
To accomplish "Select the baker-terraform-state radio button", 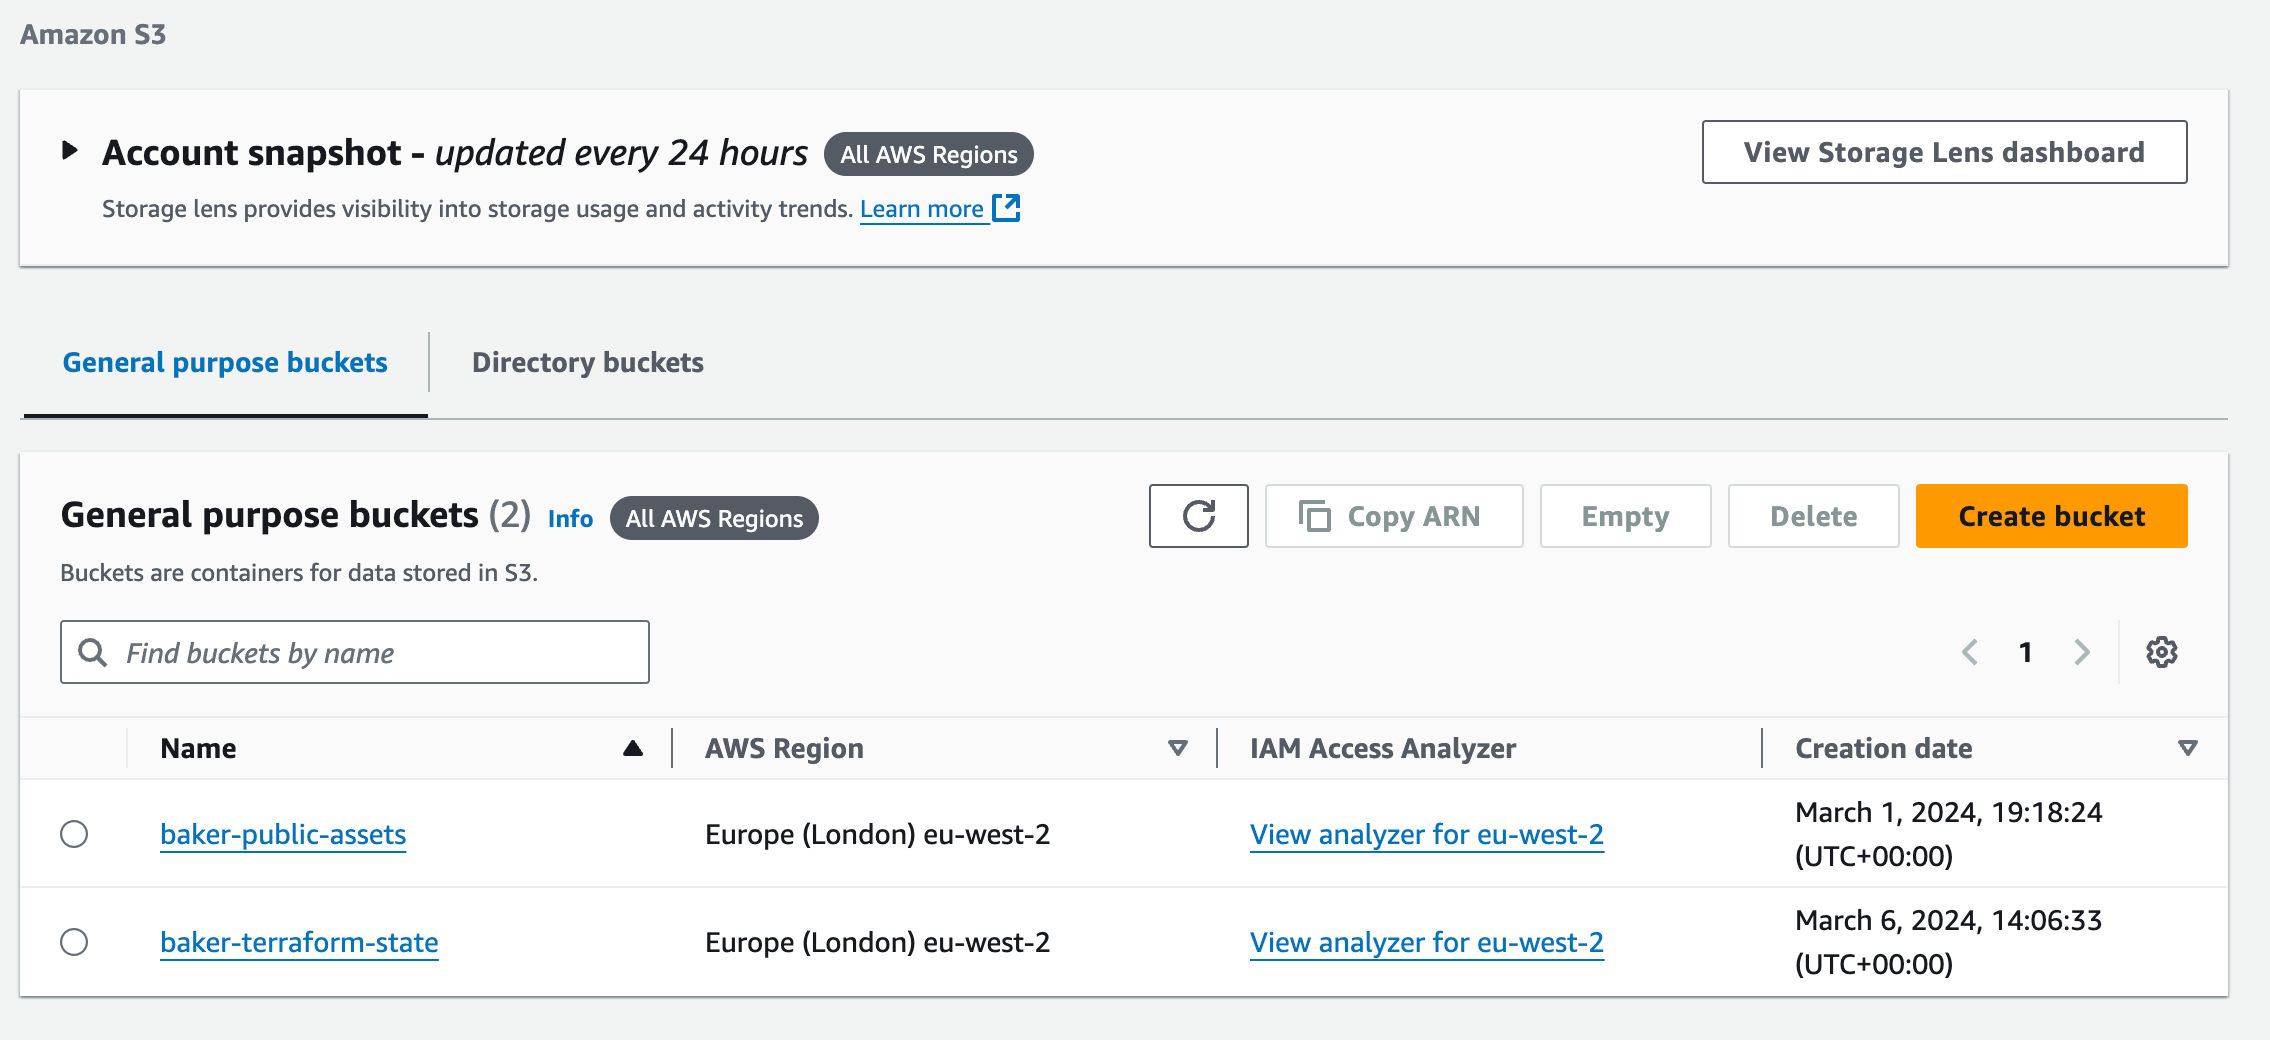I will click(x=74, y=942).
